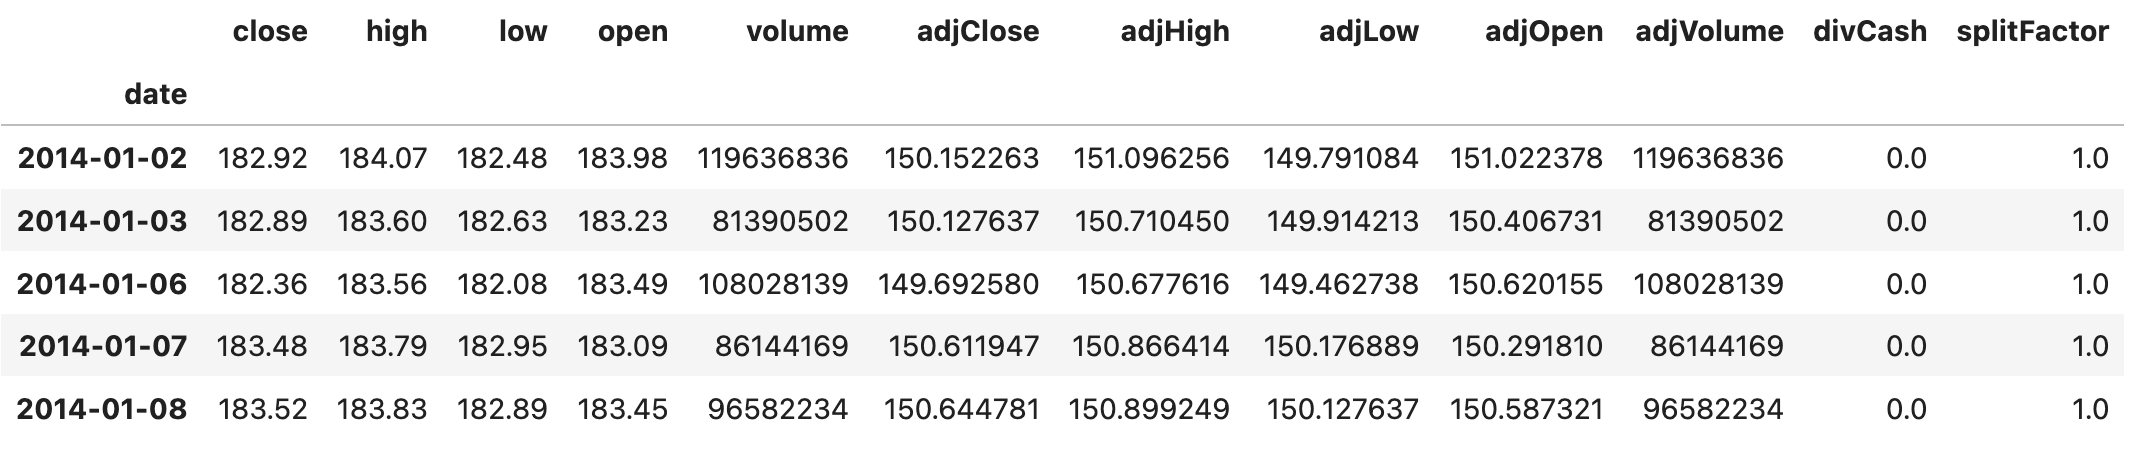2140x456 pixels.
Task: Select the "volume" column header
Action: pos(797,32)
